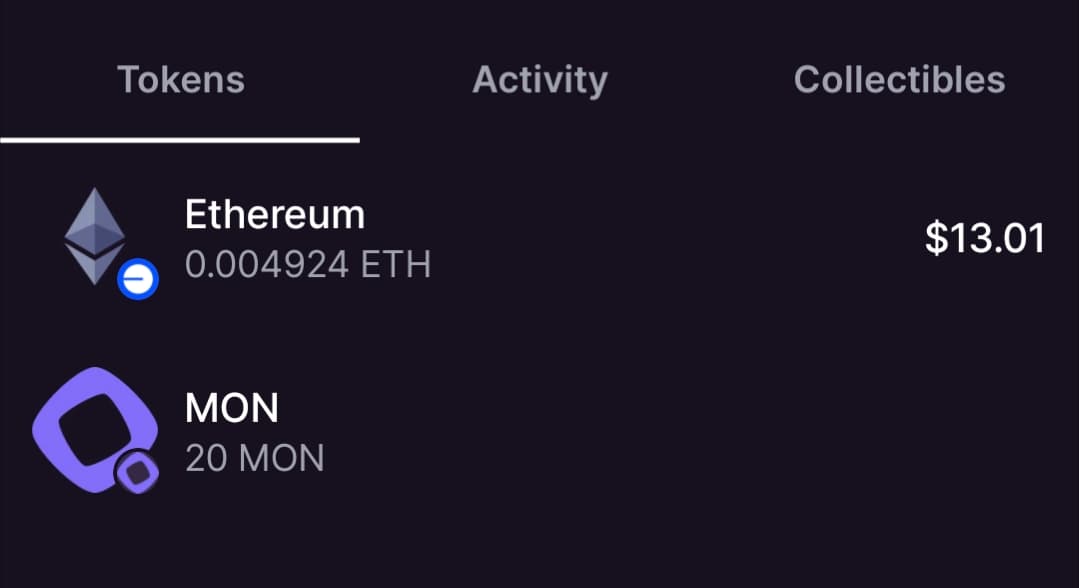Open the Activity tab
Screen dimensions: 1079x588
pos(539,80)
